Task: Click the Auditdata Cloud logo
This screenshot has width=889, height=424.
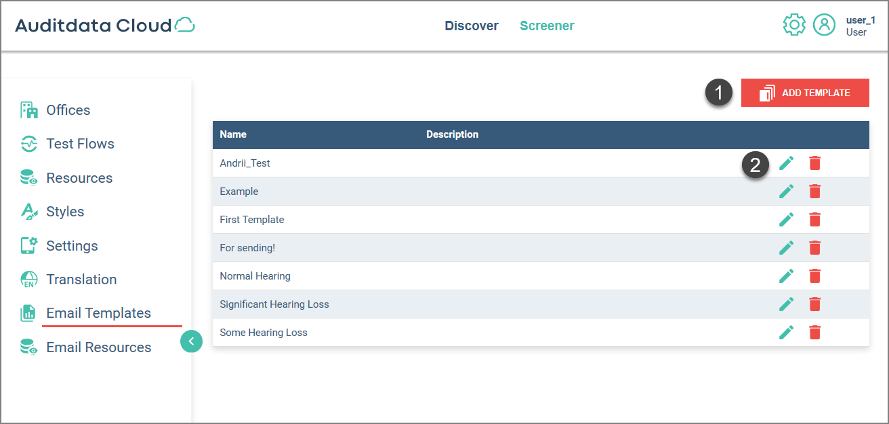Action: [105, 26]
